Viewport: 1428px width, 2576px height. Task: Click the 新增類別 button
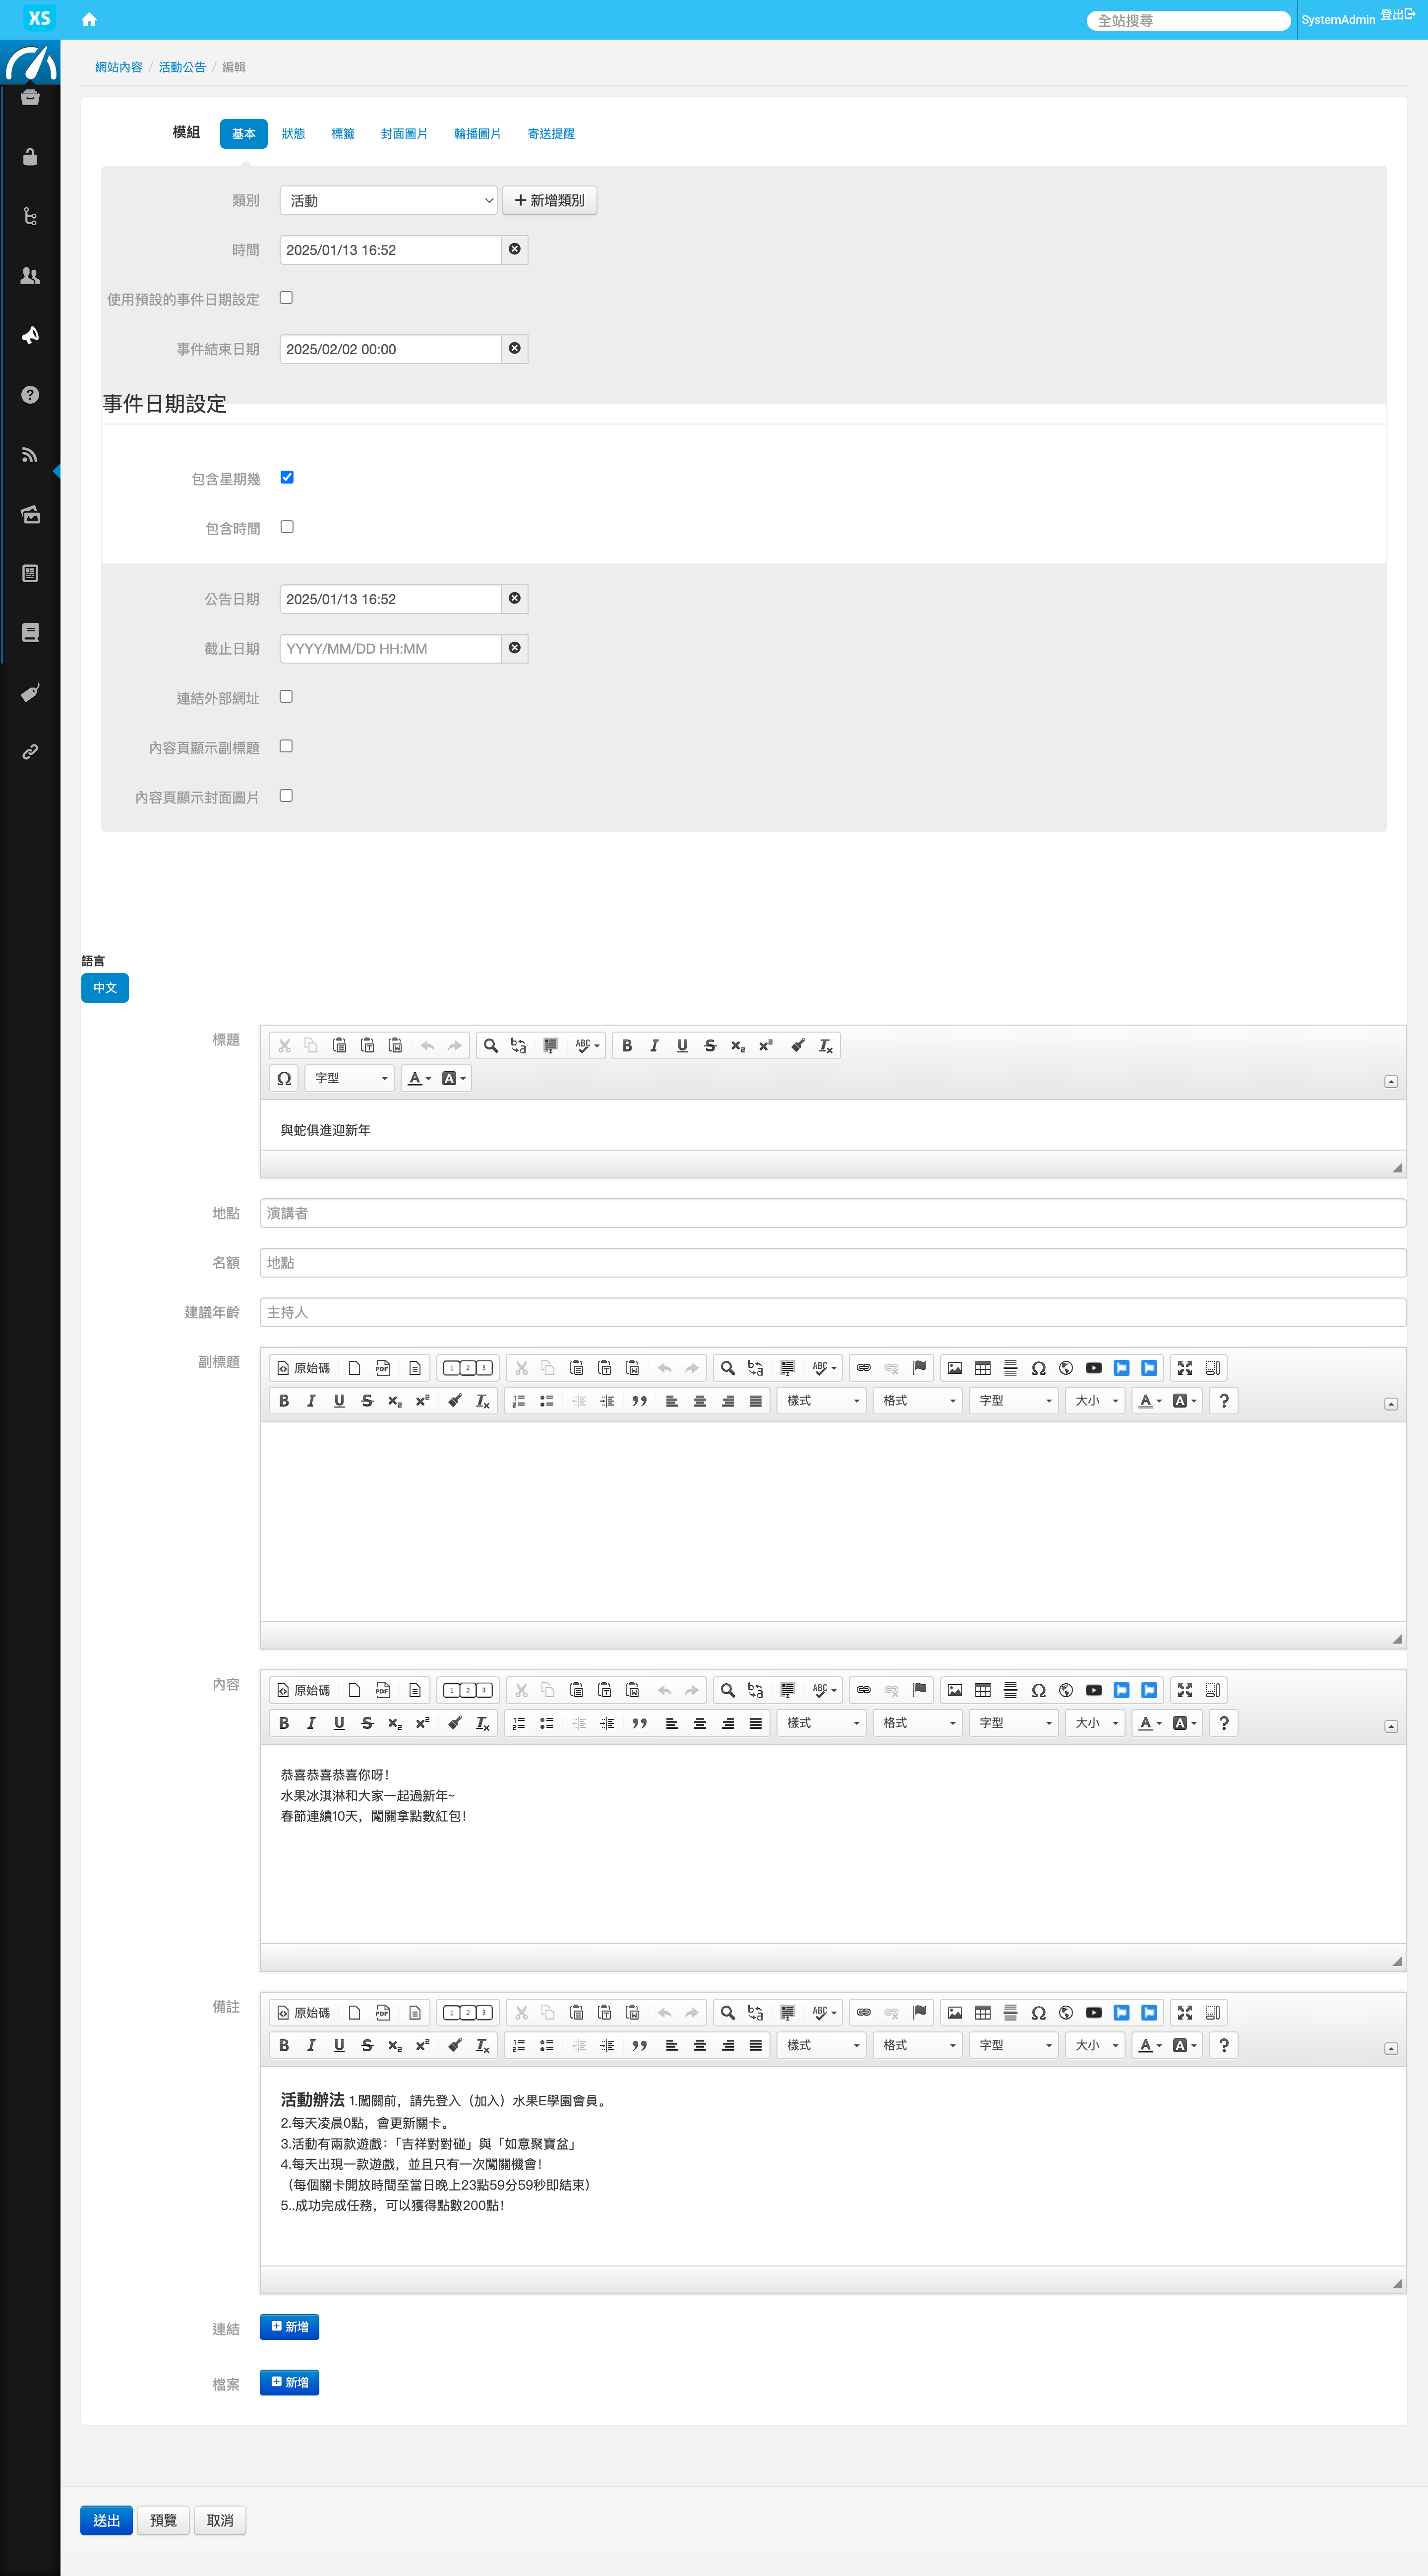click(x=549, y=200)
